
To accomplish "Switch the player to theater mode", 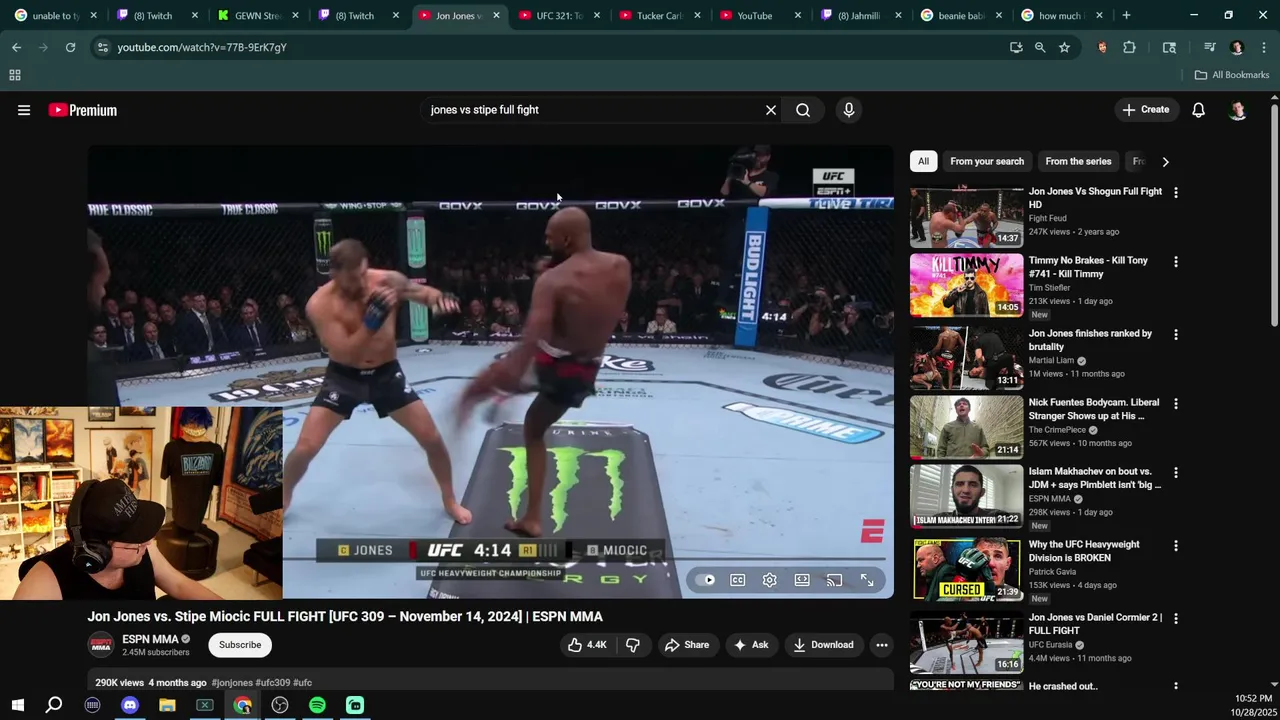I will (802, 580).
